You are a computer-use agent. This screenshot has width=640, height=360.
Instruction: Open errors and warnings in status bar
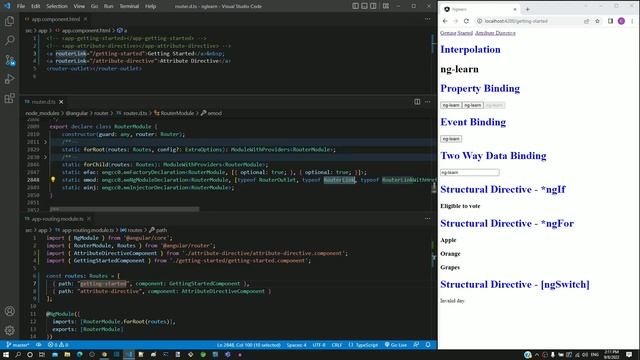[58, 345]
